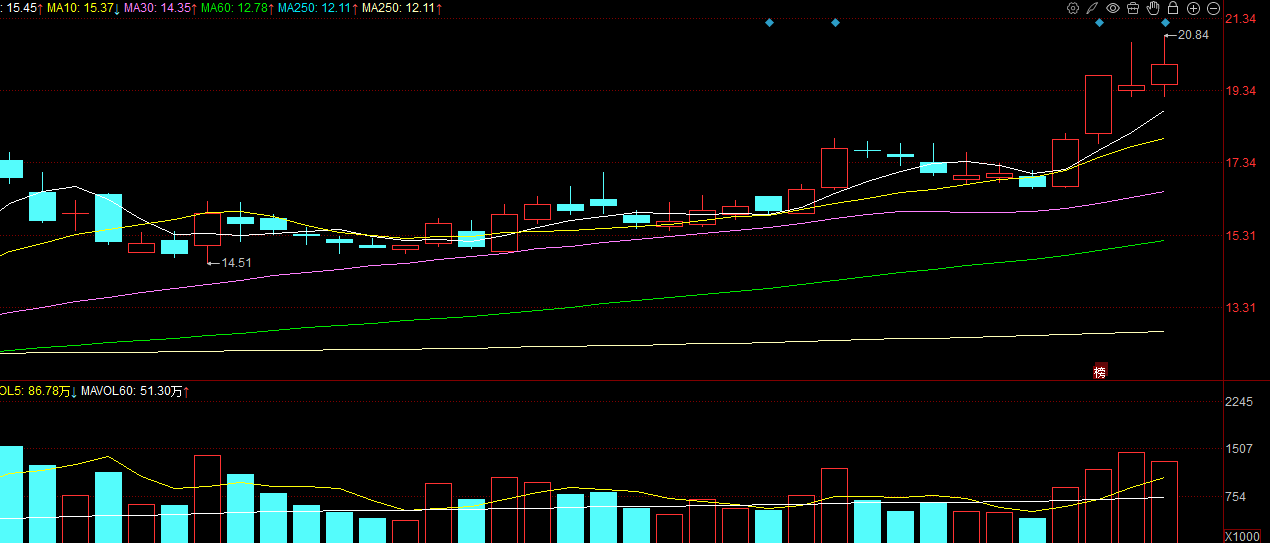The height and width of the screenshot is (543, 1270).
Task: Click the 19.34 price axis label
Action: (1243, 90)
